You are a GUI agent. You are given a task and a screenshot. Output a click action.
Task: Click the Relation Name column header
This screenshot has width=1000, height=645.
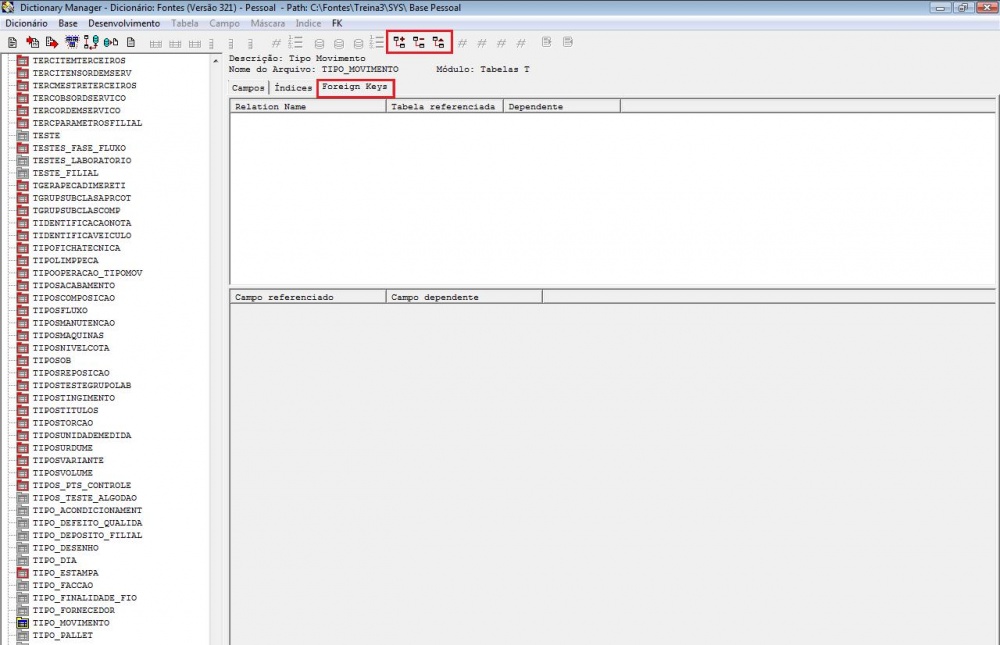pos(308,106)
